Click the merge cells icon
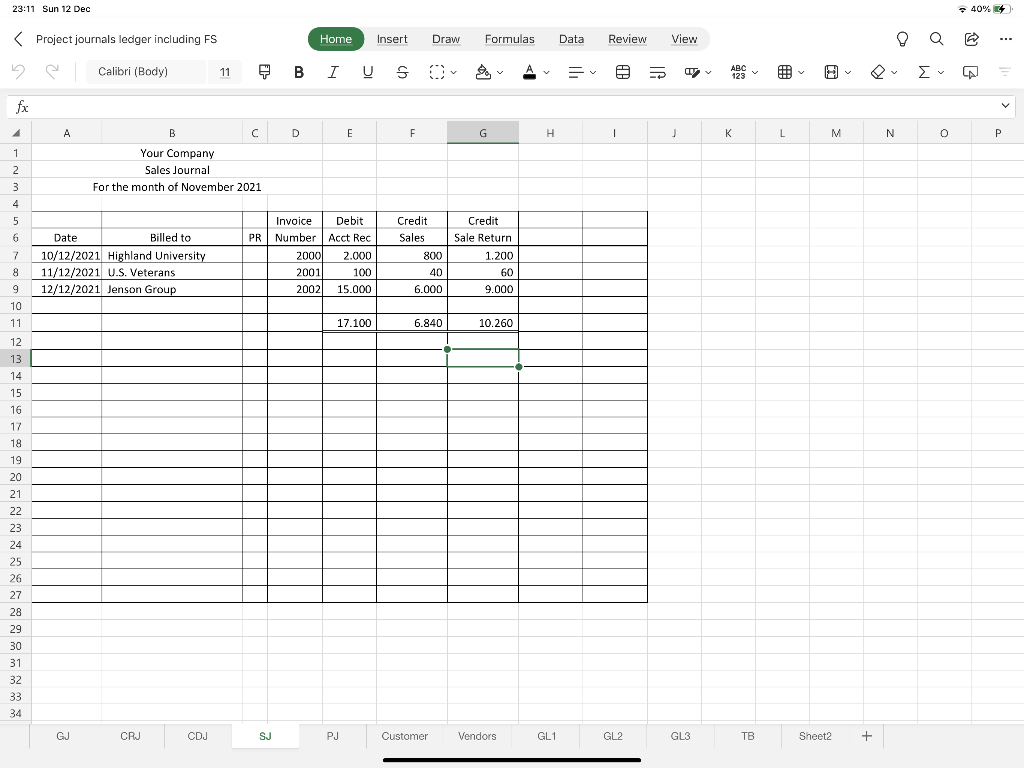 point(623,72)
